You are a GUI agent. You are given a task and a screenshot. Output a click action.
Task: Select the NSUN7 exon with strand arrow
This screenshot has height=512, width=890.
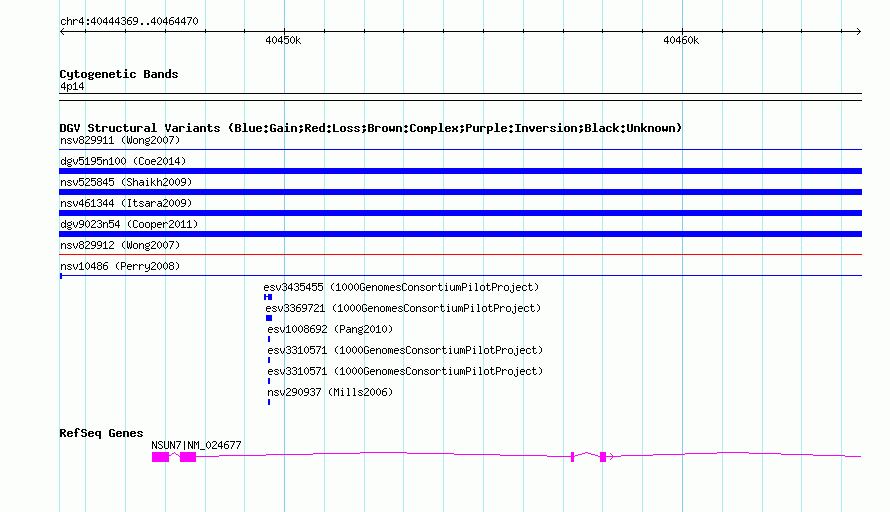coord(604,457)
